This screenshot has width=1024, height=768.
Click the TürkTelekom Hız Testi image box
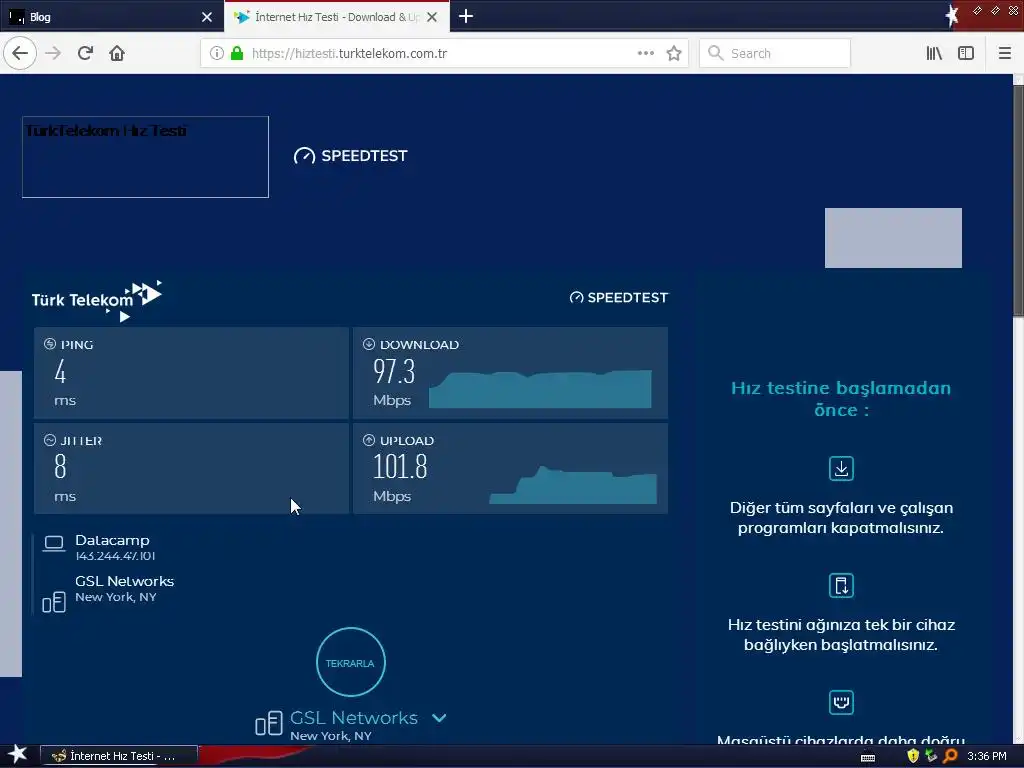[145, 157]
